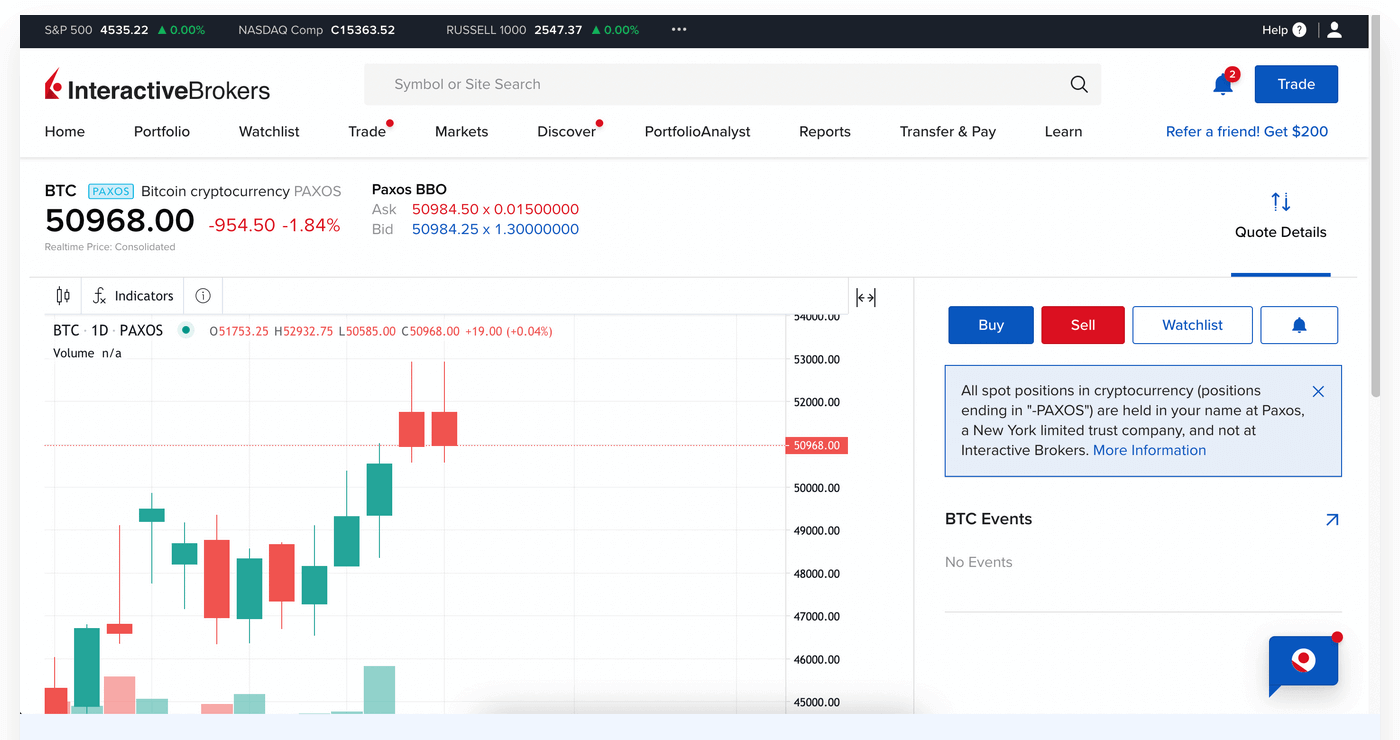Open Transfer & Pay menu
This screenshot has width=1400, height=740.
pyautogui.click(x=948, y=132)
